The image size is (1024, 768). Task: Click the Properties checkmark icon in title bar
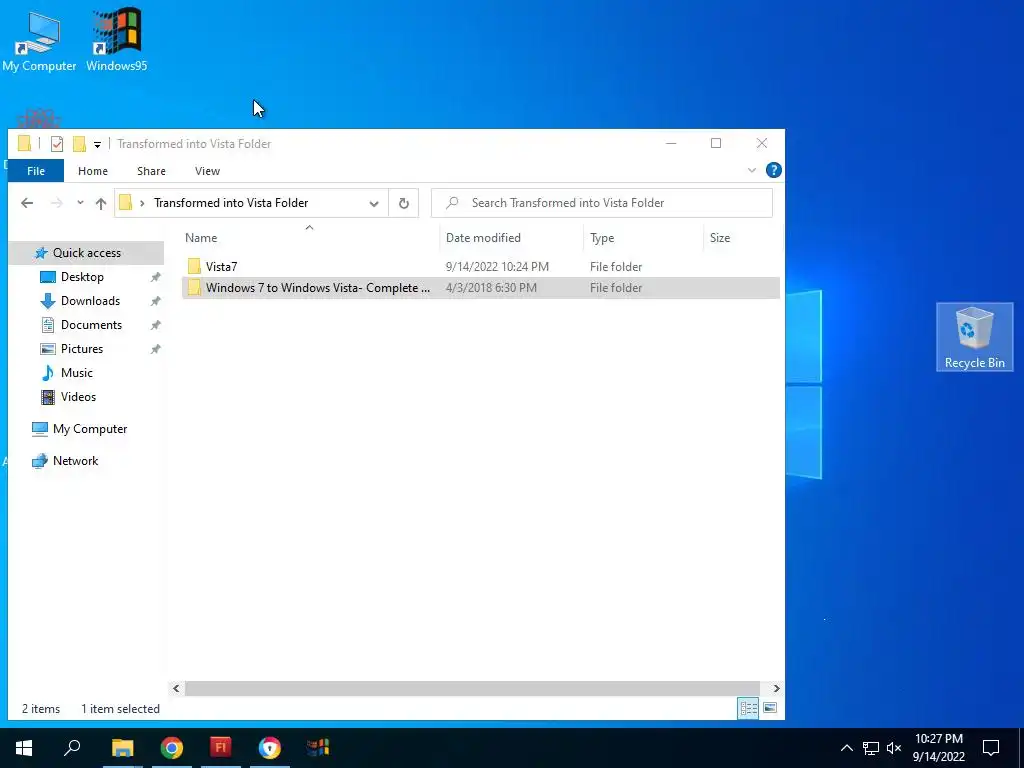click(x=57, y=144)
